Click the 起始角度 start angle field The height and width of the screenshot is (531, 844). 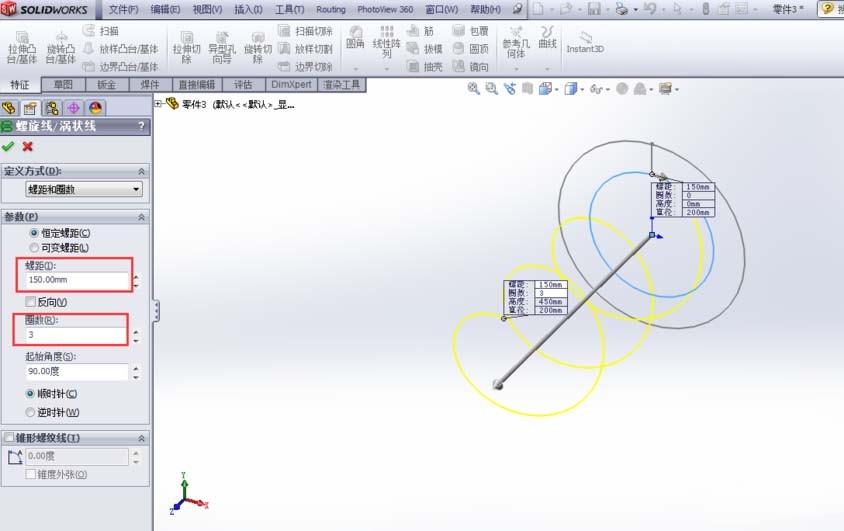pyautogui.click(x=76, y=371)
